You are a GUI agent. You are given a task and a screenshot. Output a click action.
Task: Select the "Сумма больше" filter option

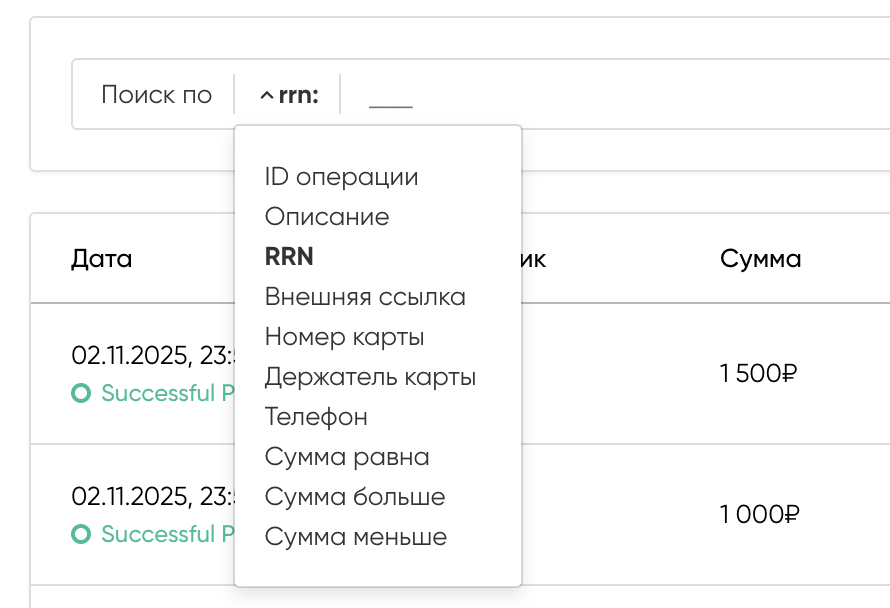(355, 497)
